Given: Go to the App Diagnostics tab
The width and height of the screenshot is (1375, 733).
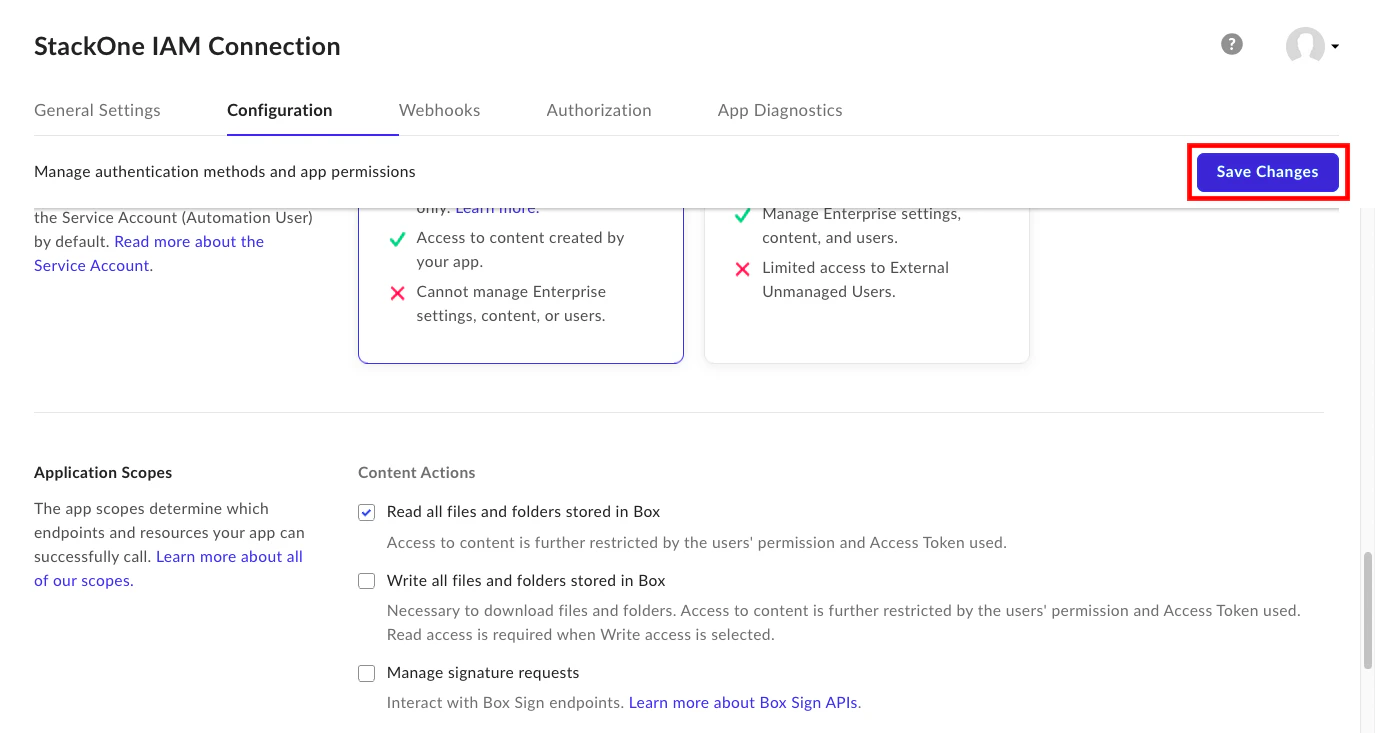Looking at the screenshot, I should click(779, 110).
